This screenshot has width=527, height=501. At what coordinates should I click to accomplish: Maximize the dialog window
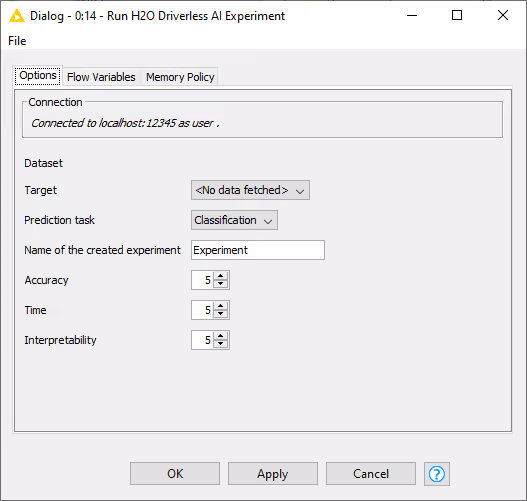click(457, 15)
